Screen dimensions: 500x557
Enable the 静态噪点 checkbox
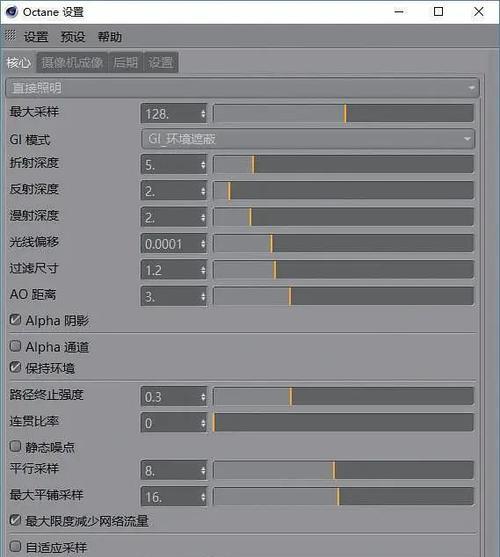click(x=15, y=446)
